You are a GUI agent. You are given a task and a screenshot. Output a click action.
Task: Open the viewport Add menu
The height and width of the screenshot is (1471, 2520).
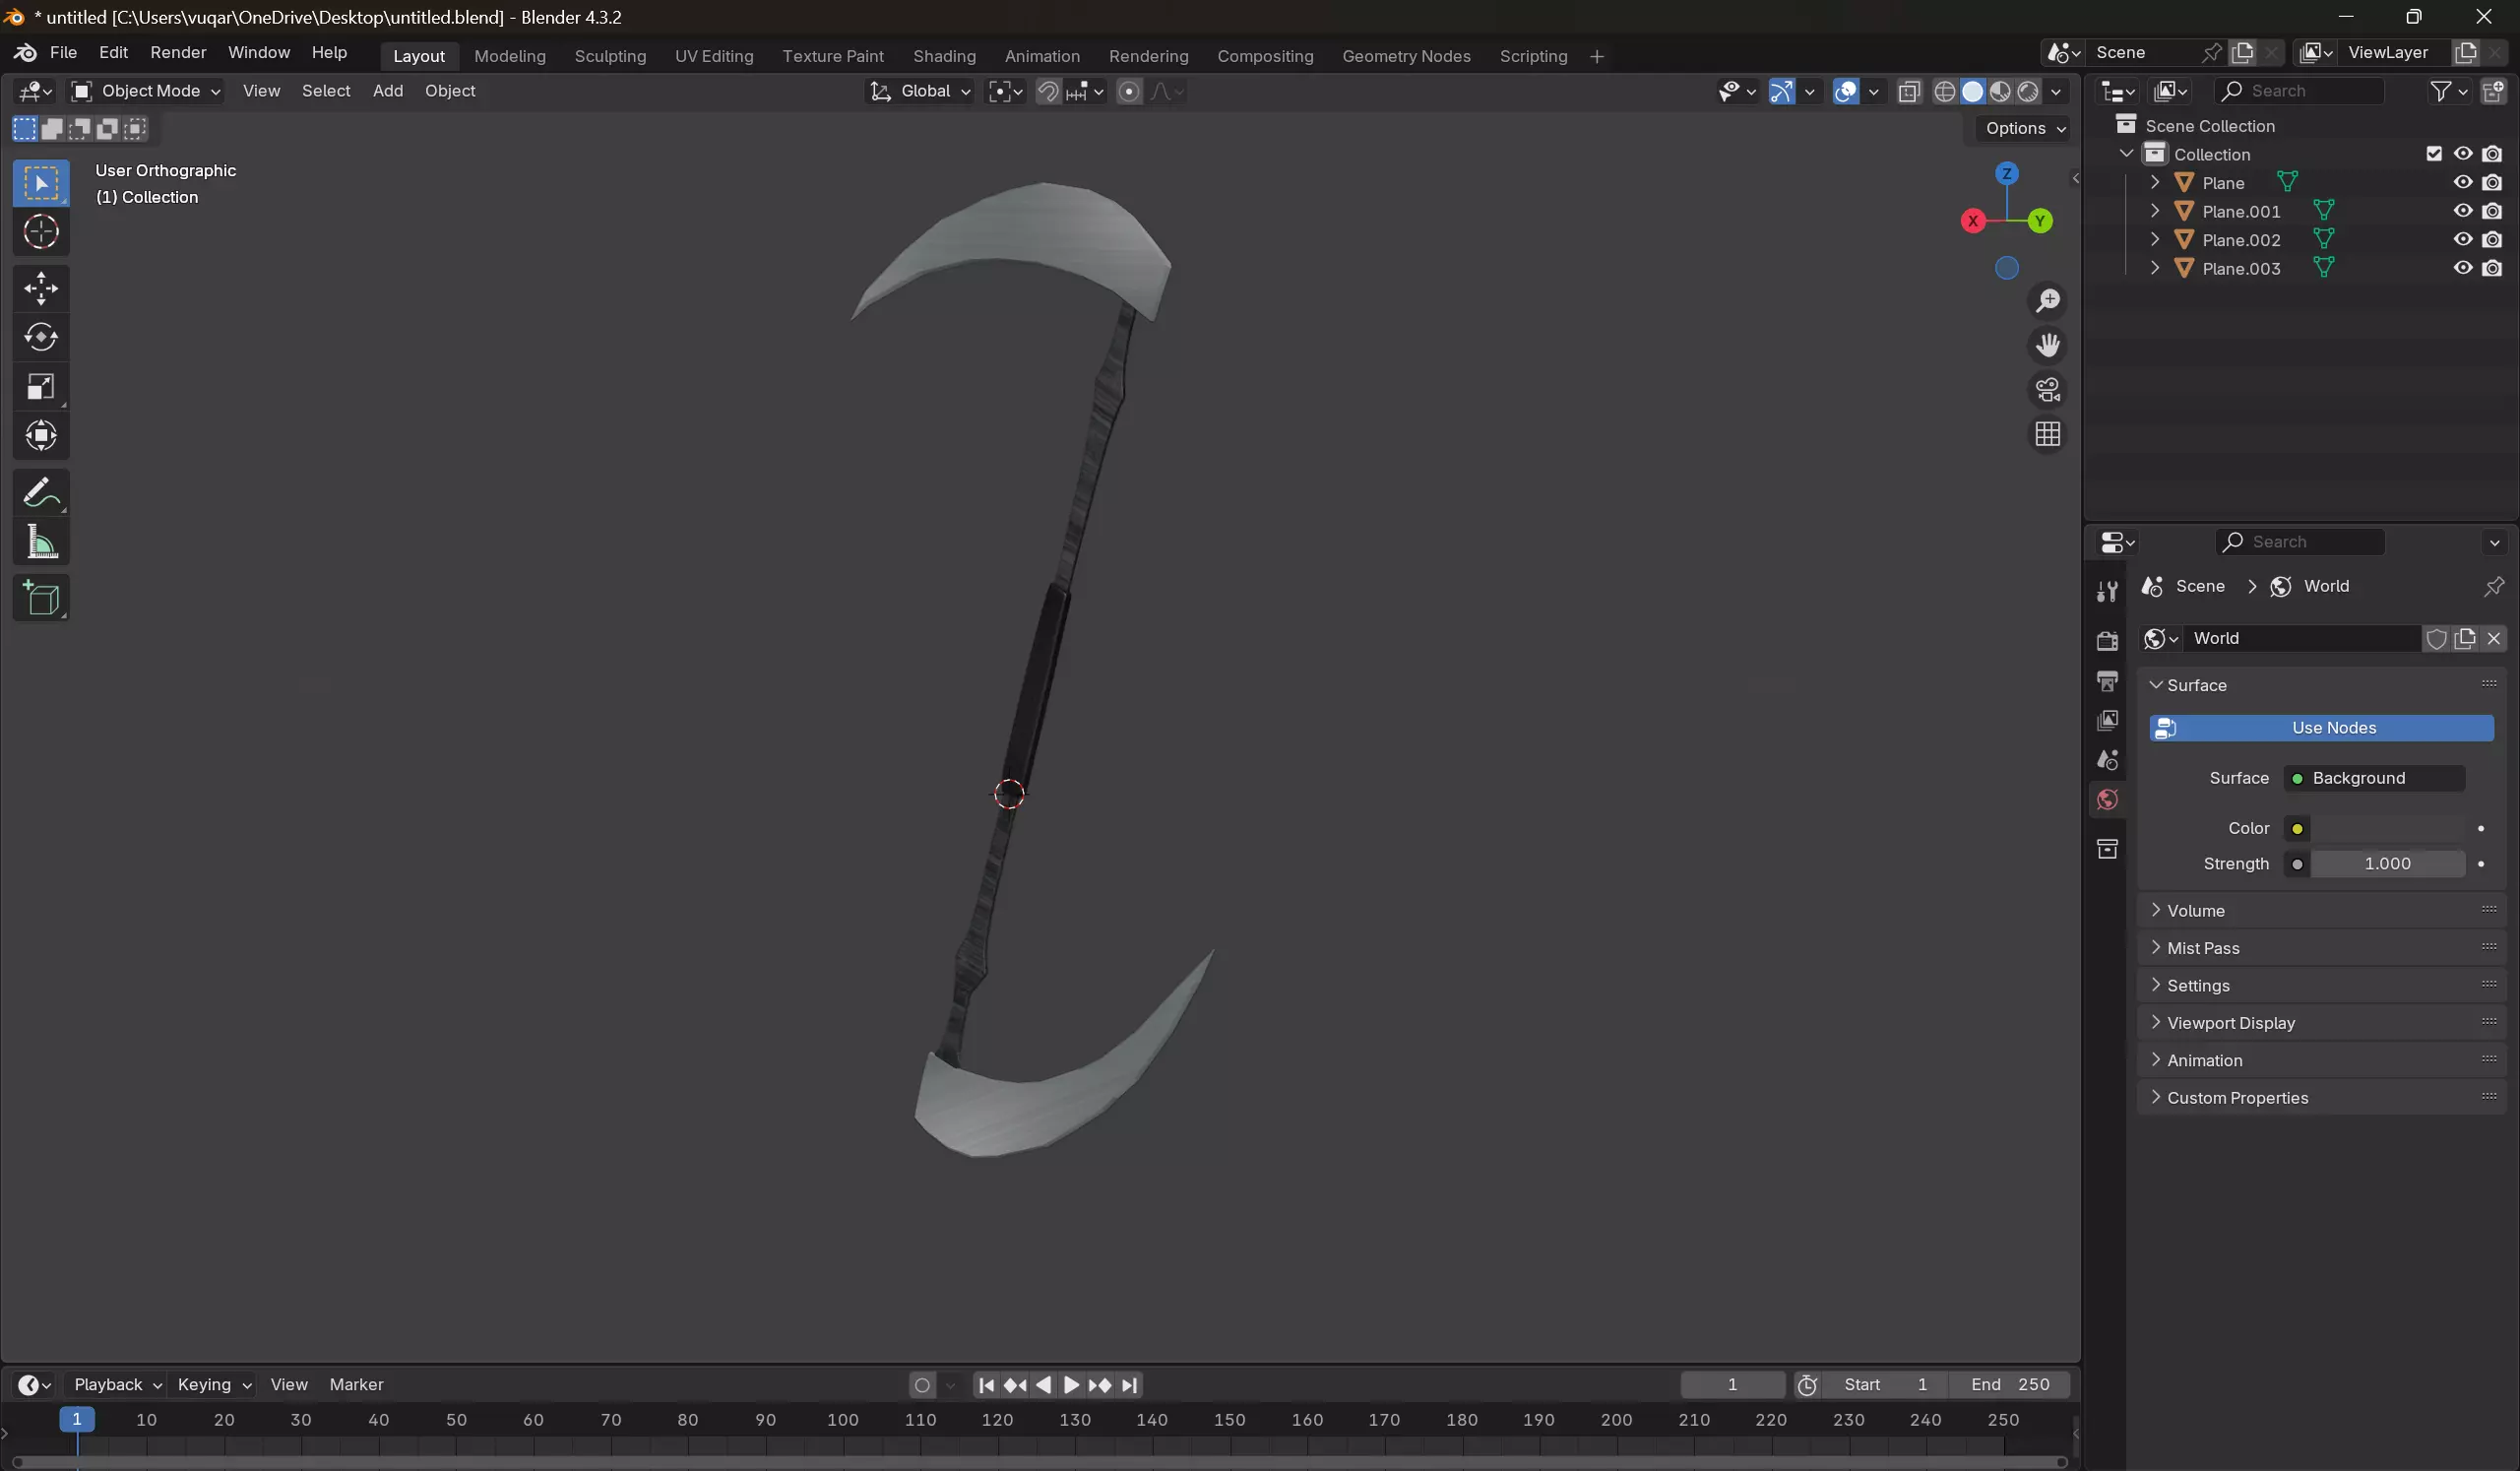388,91
